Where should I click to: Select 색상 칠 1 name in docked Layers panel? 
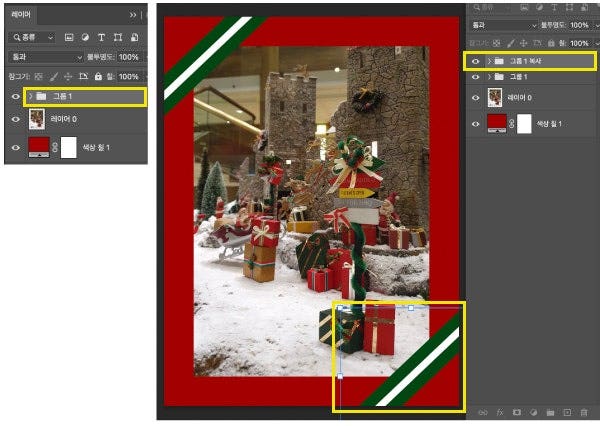pos(549,124)
